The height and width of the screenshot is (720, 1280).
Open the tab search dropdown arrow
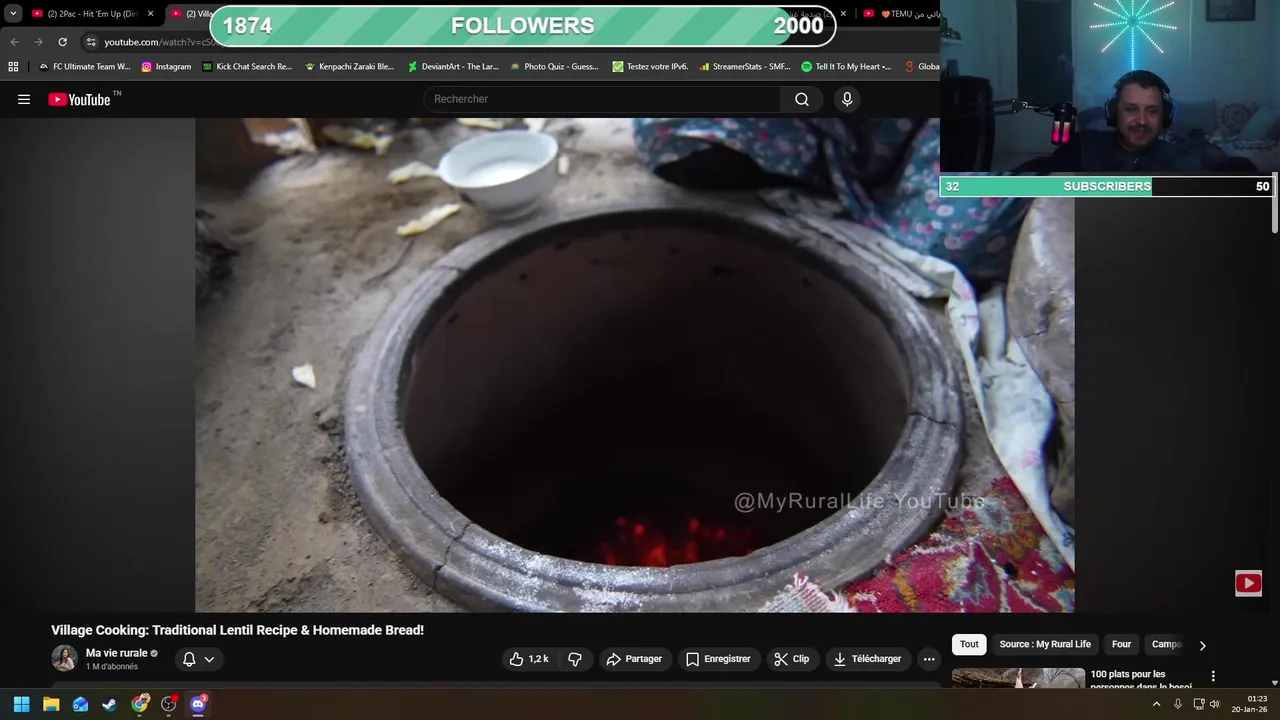13,14
